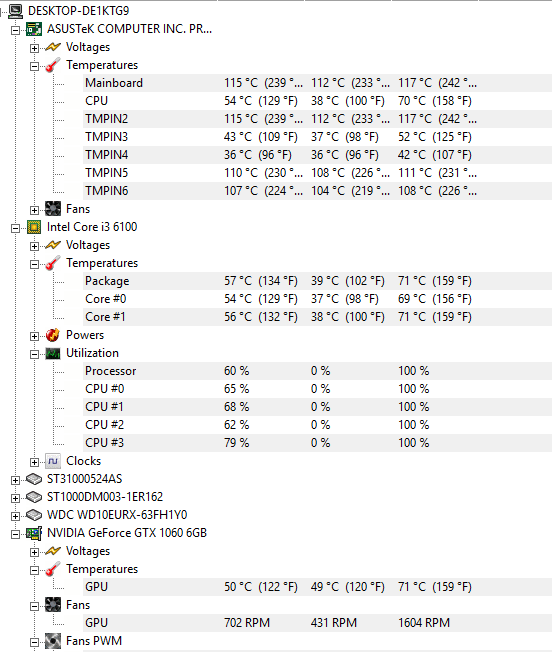Click the ASUSTeK motherboard icon
Screen dimensions: 552x652
[x=34, y=29]
